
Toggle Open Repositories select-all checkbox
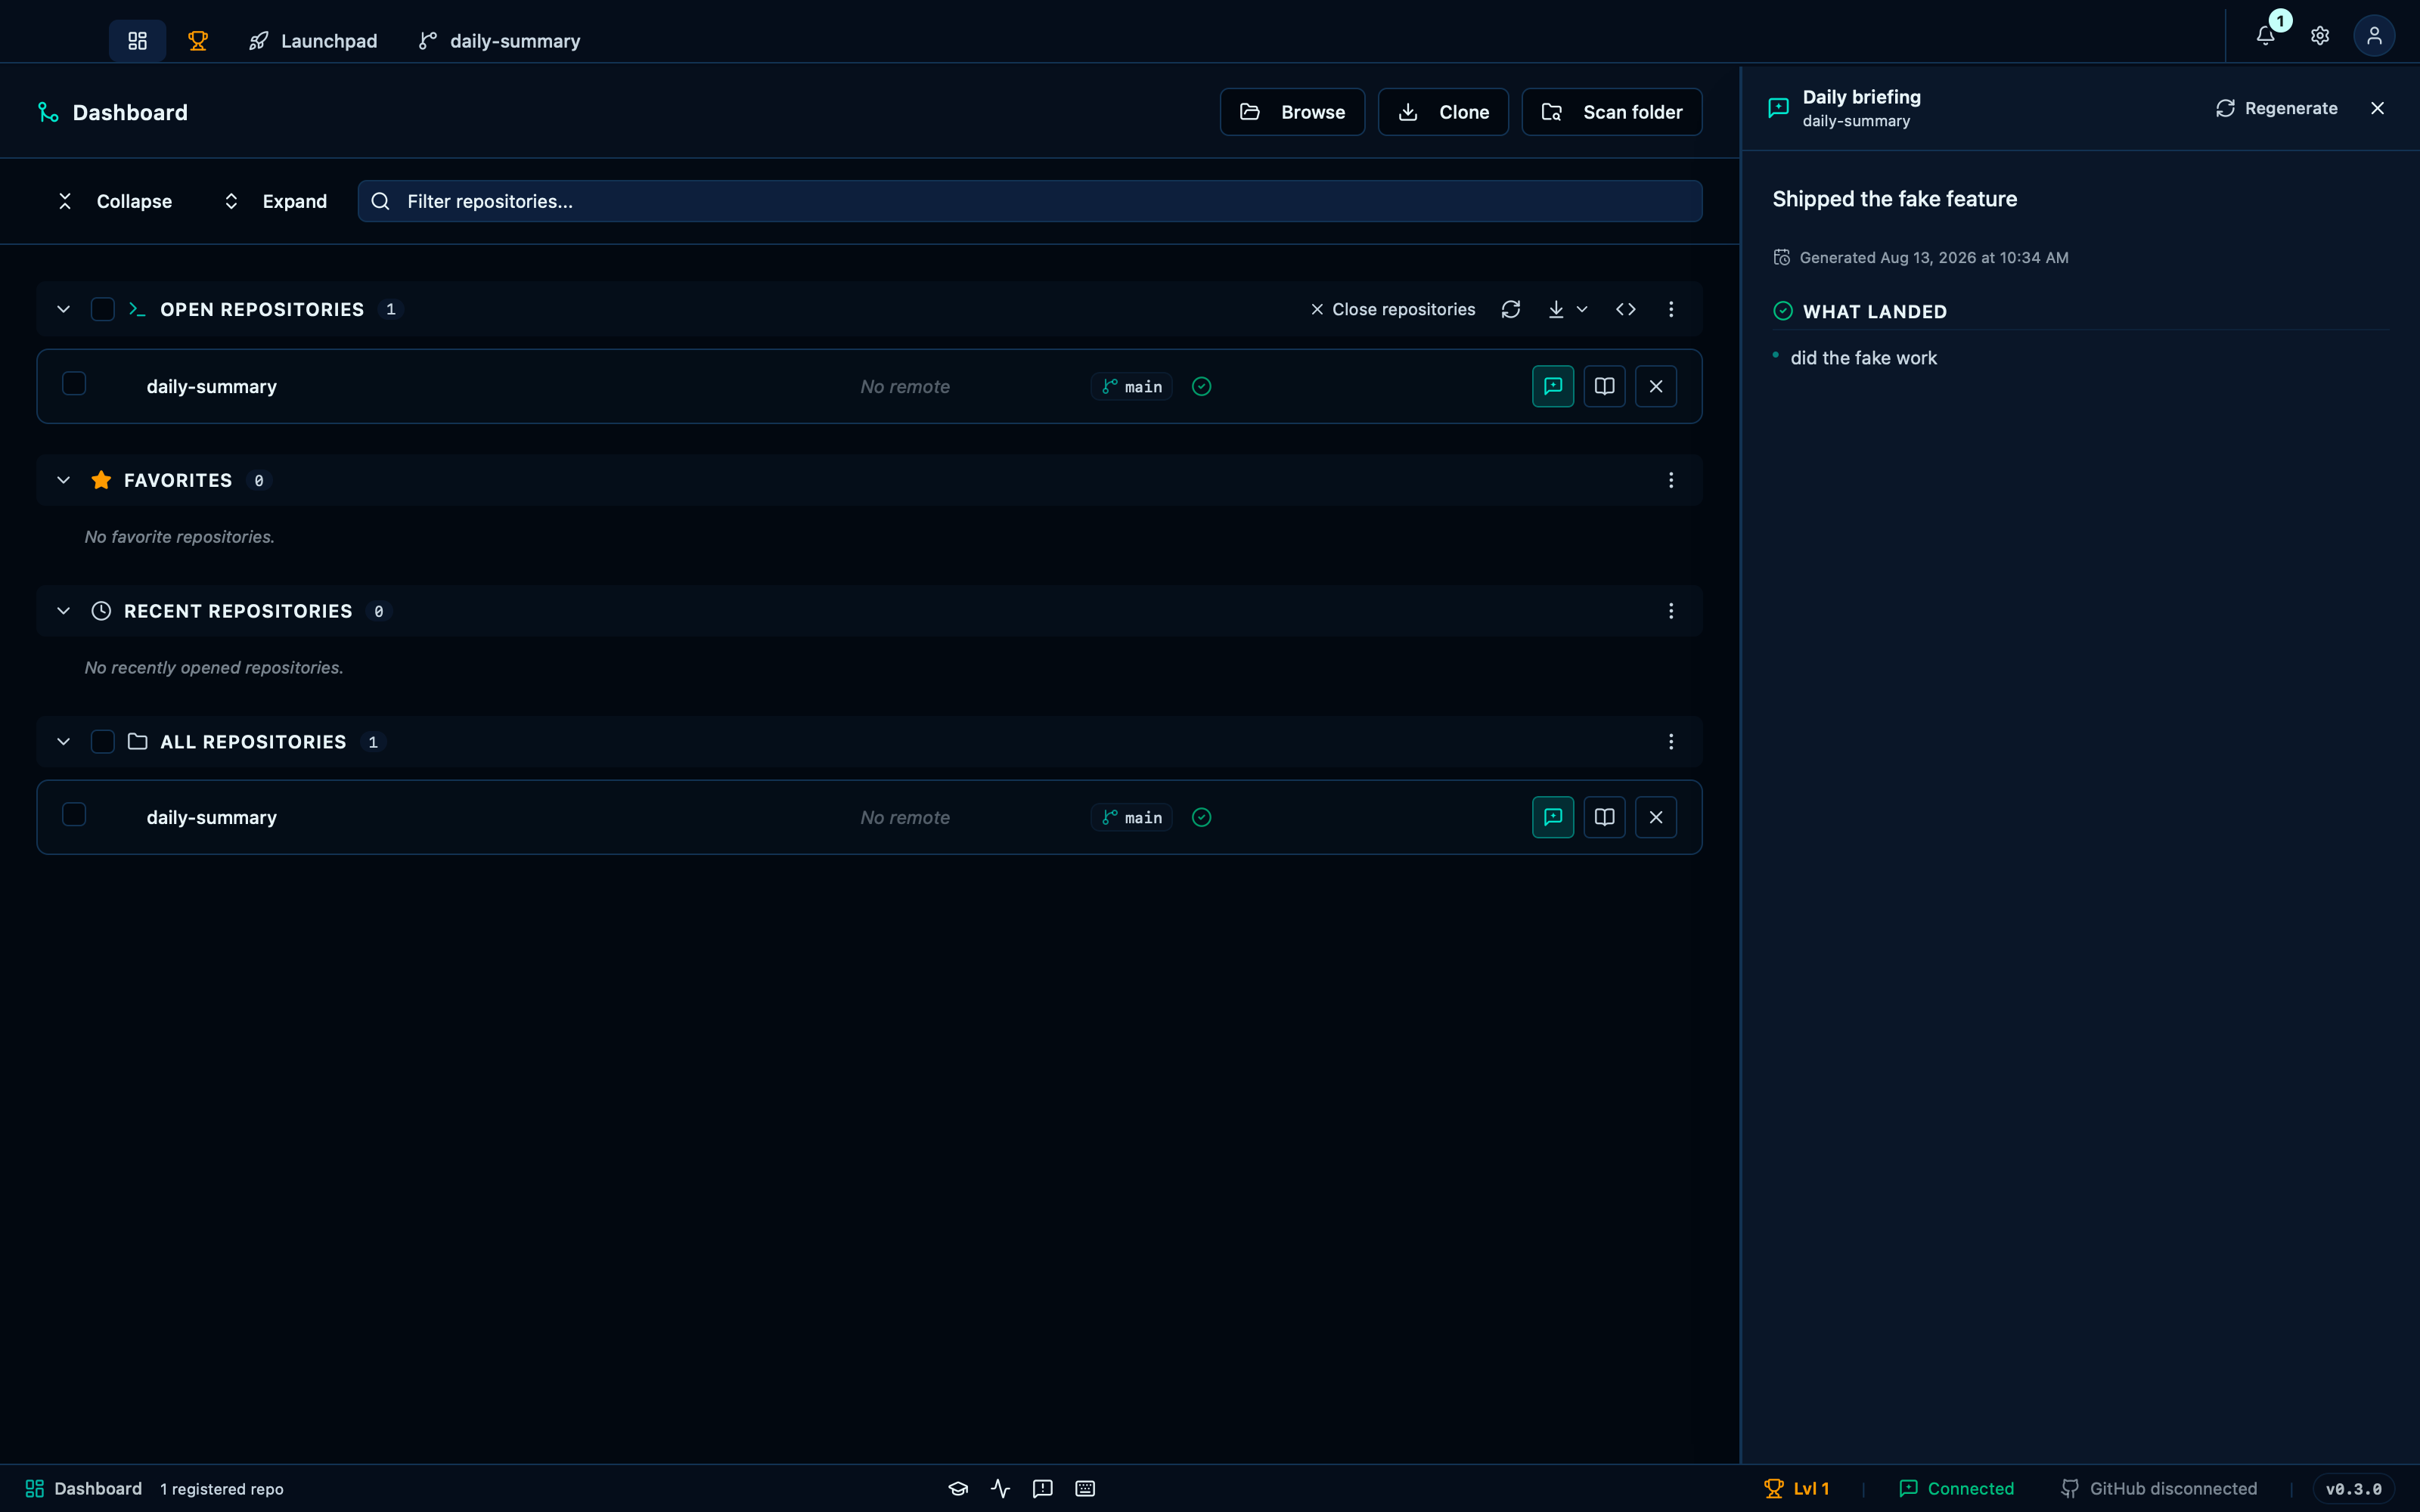click(102, 309)
